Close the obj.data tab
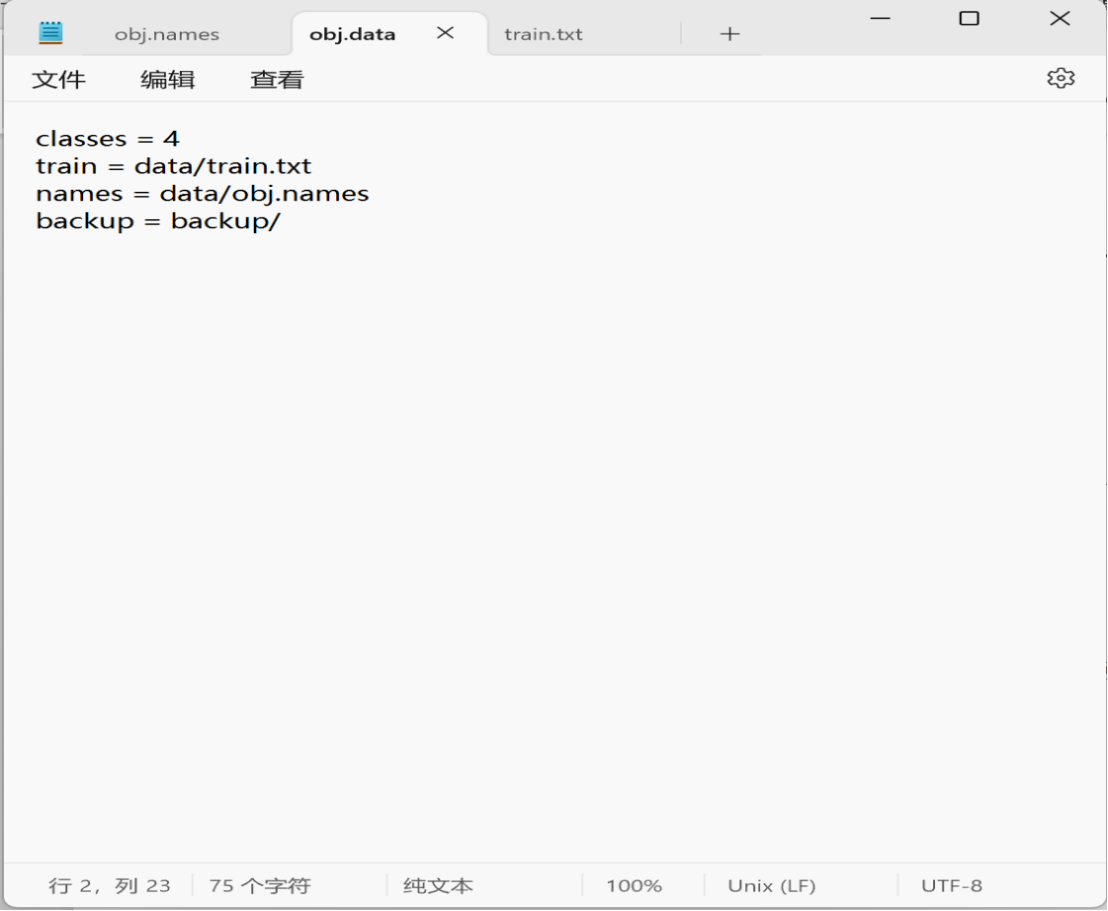1108x911 pixels. pos(445,33)
